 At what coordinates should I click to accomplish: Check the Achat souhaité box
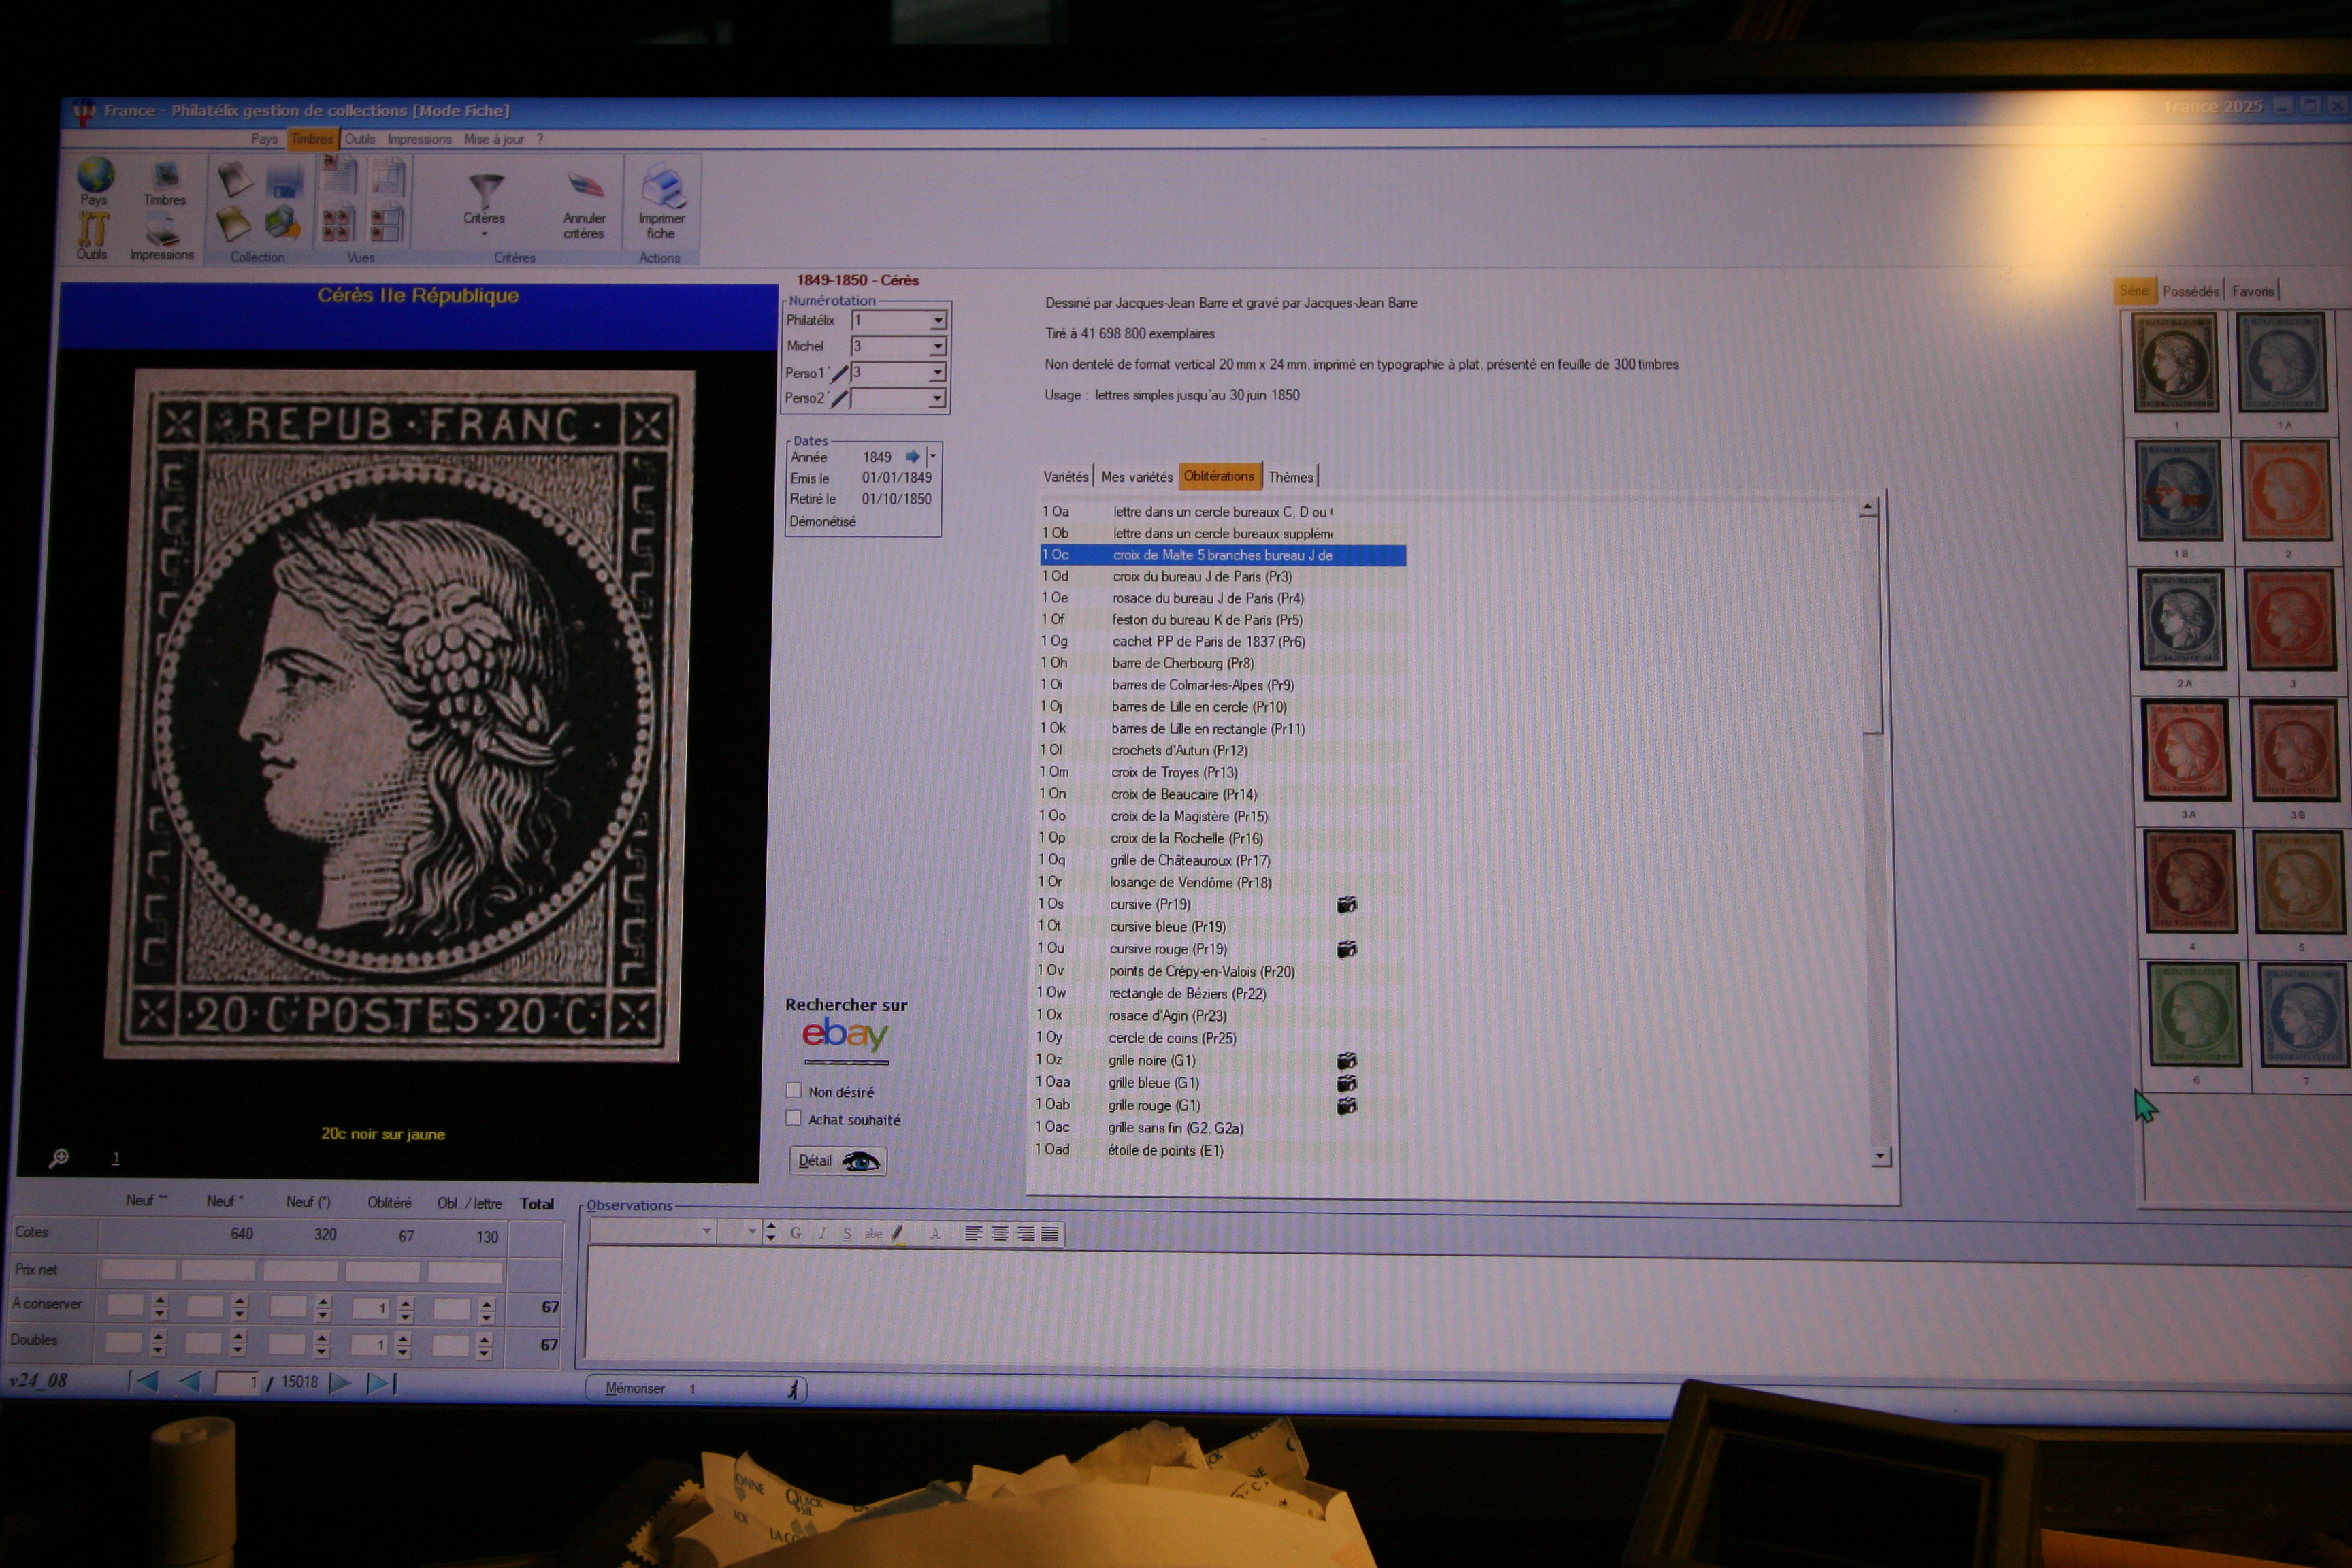coord(794,1118)
